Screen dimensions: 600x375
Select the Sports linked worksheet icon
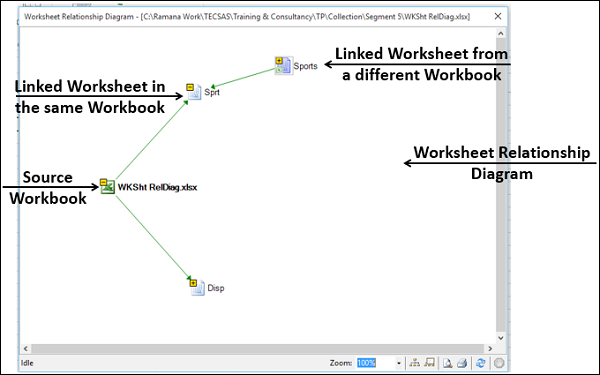click(284, 66)
